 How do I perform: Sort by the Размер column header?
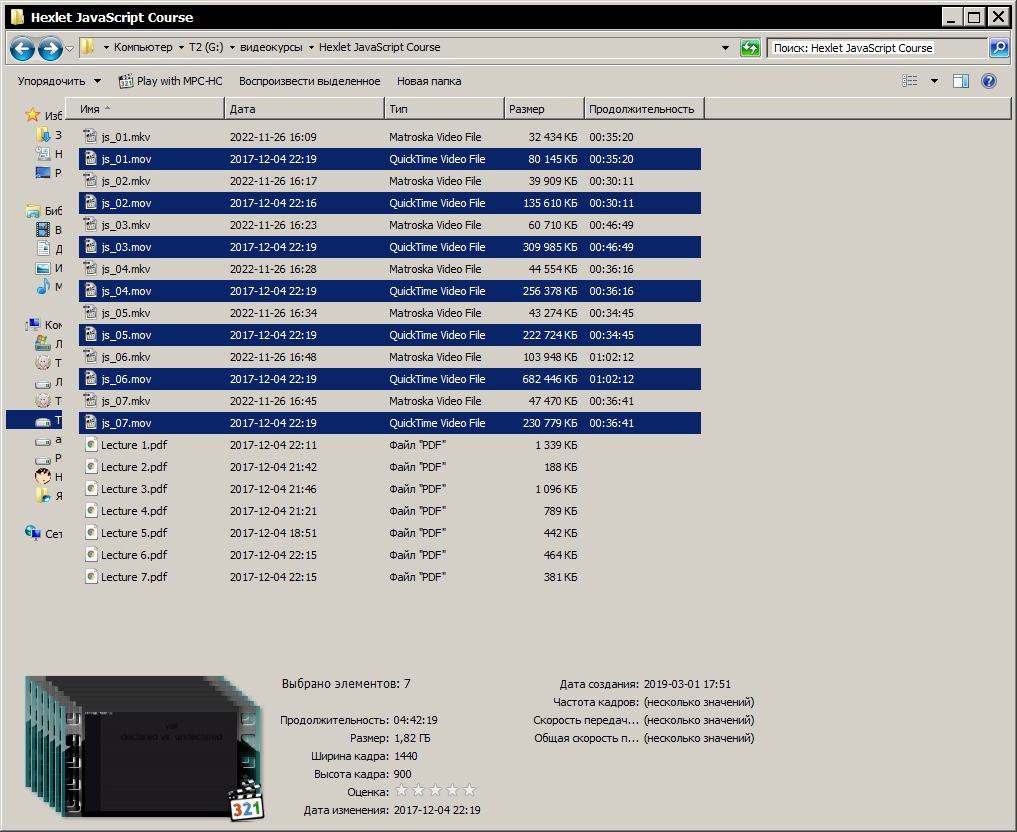point(544,108)
